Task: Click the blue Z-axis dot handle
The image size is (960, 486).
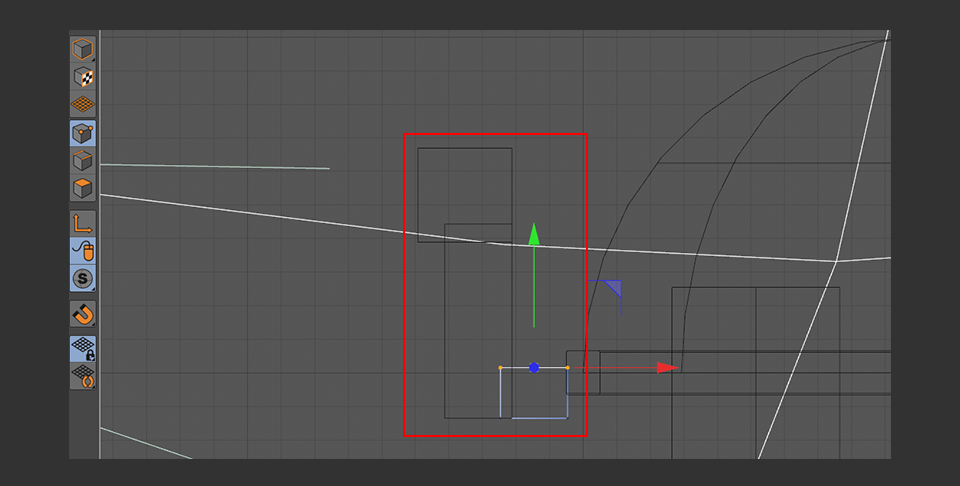Action: point(534,368)
